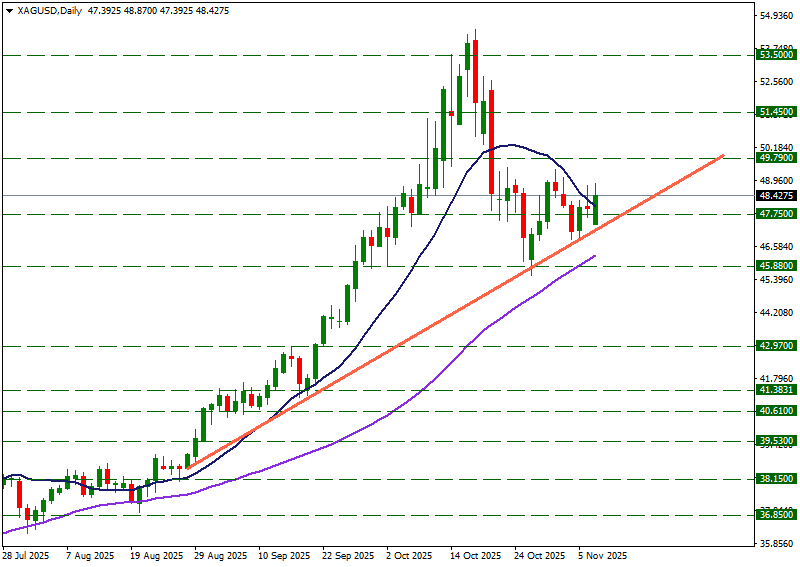Click the 5 Nov 2025 date label

[x=602, y=555]
